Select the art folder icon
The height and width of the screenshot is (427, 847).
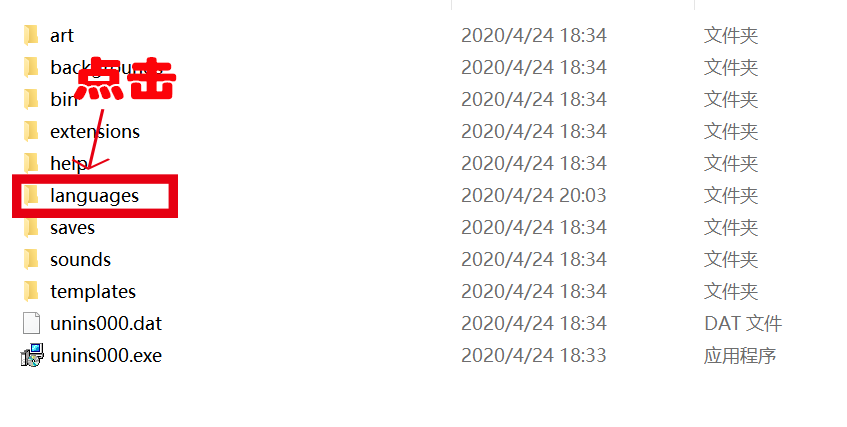click(x=31, y=35)
